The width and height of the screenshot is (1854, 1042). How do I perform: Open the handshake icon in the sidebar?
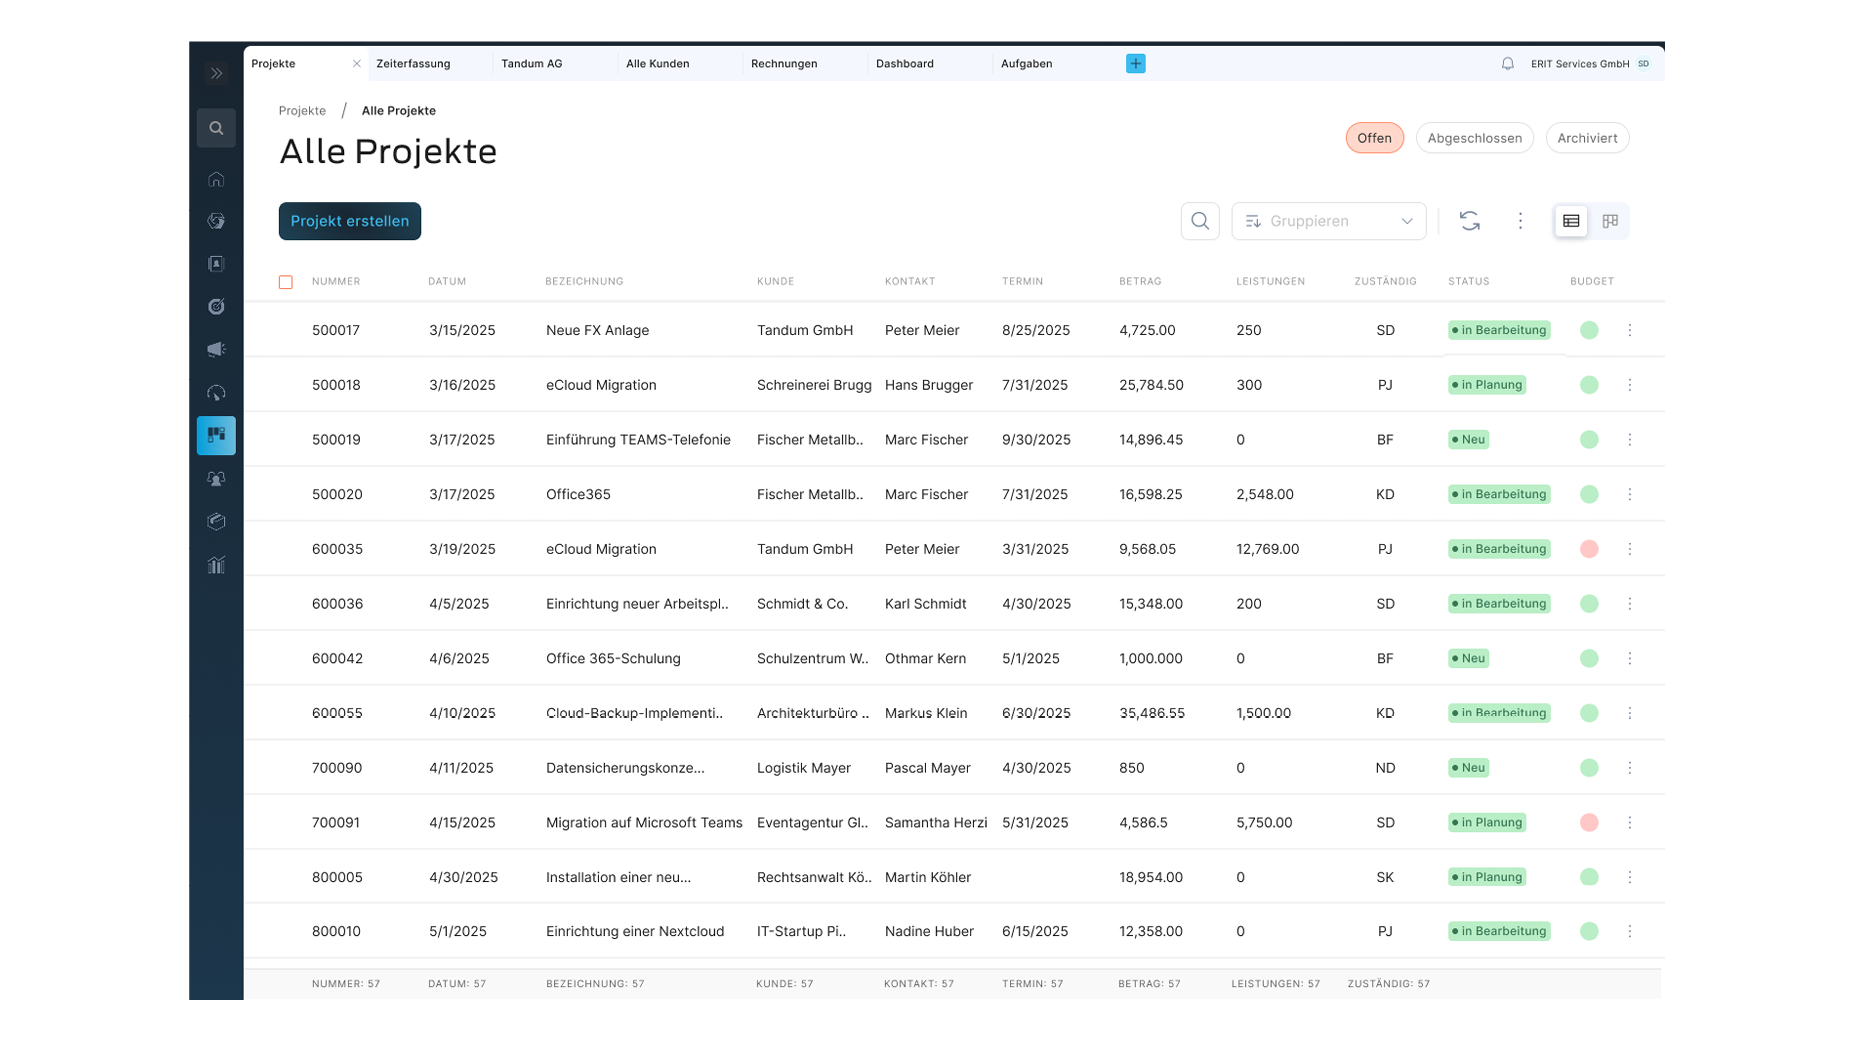tap(216, 221)
